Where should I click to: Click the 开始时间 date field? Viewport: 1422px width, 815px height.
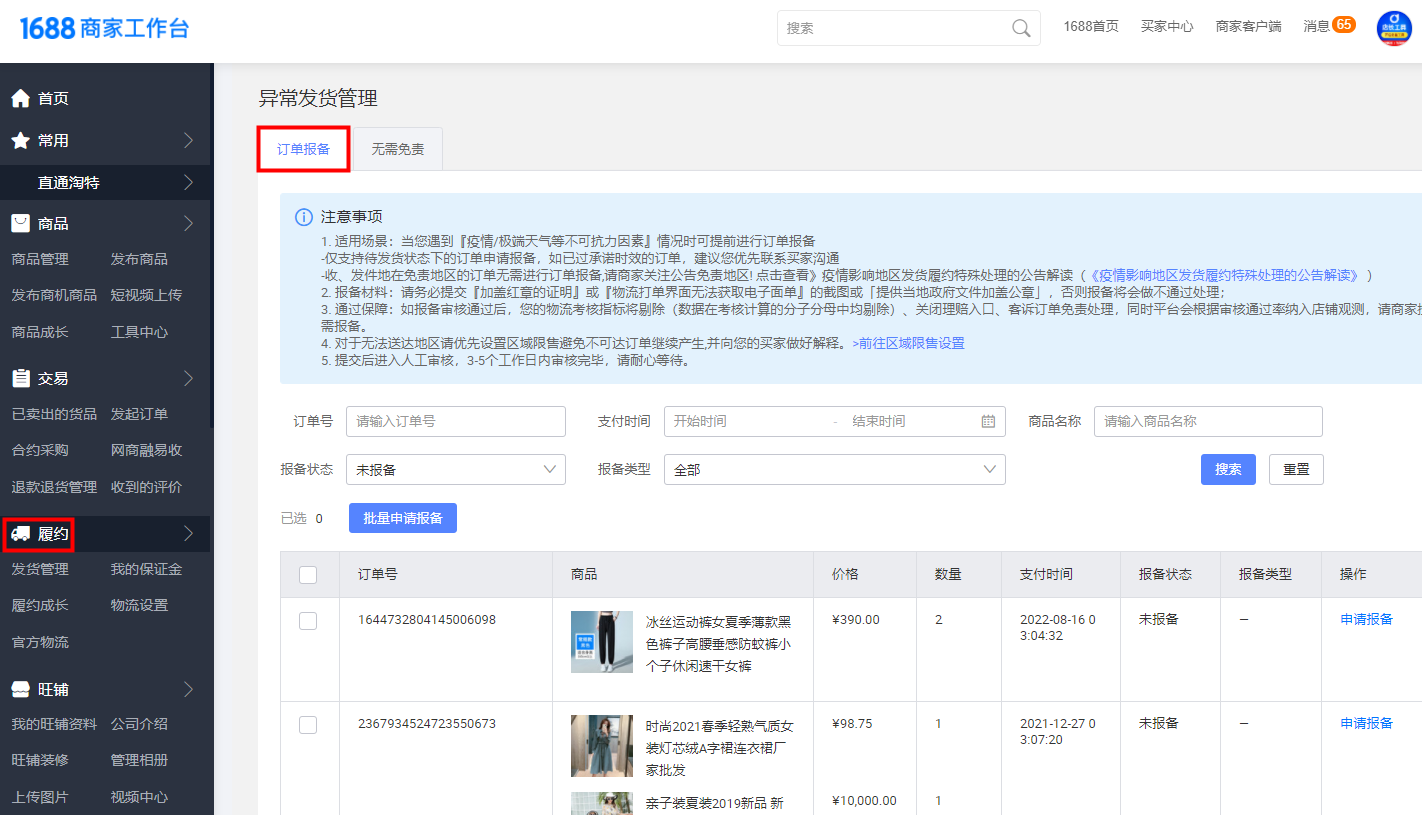click(748, 421)
